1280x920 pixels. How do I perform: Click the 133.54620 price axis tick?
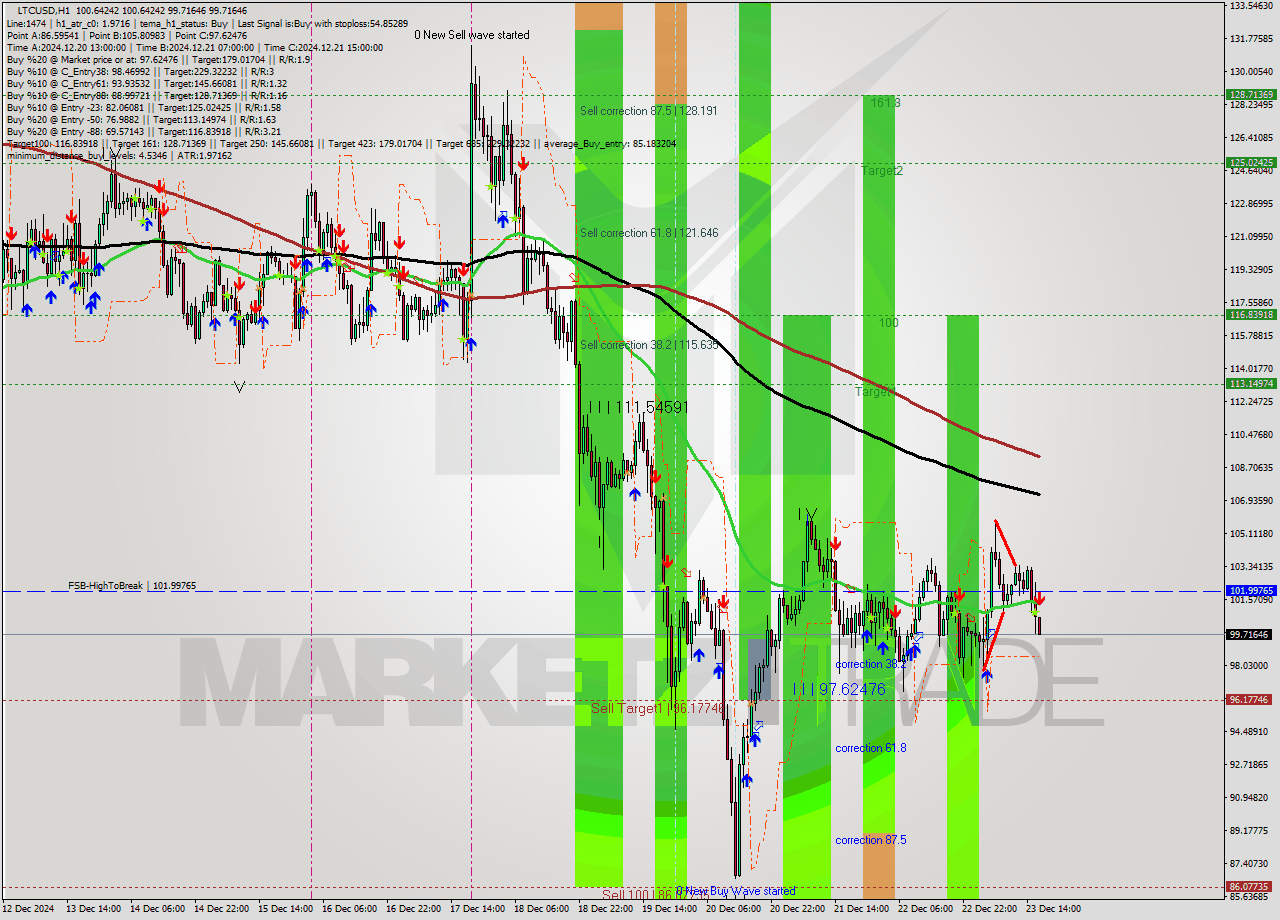(1251, 6)
